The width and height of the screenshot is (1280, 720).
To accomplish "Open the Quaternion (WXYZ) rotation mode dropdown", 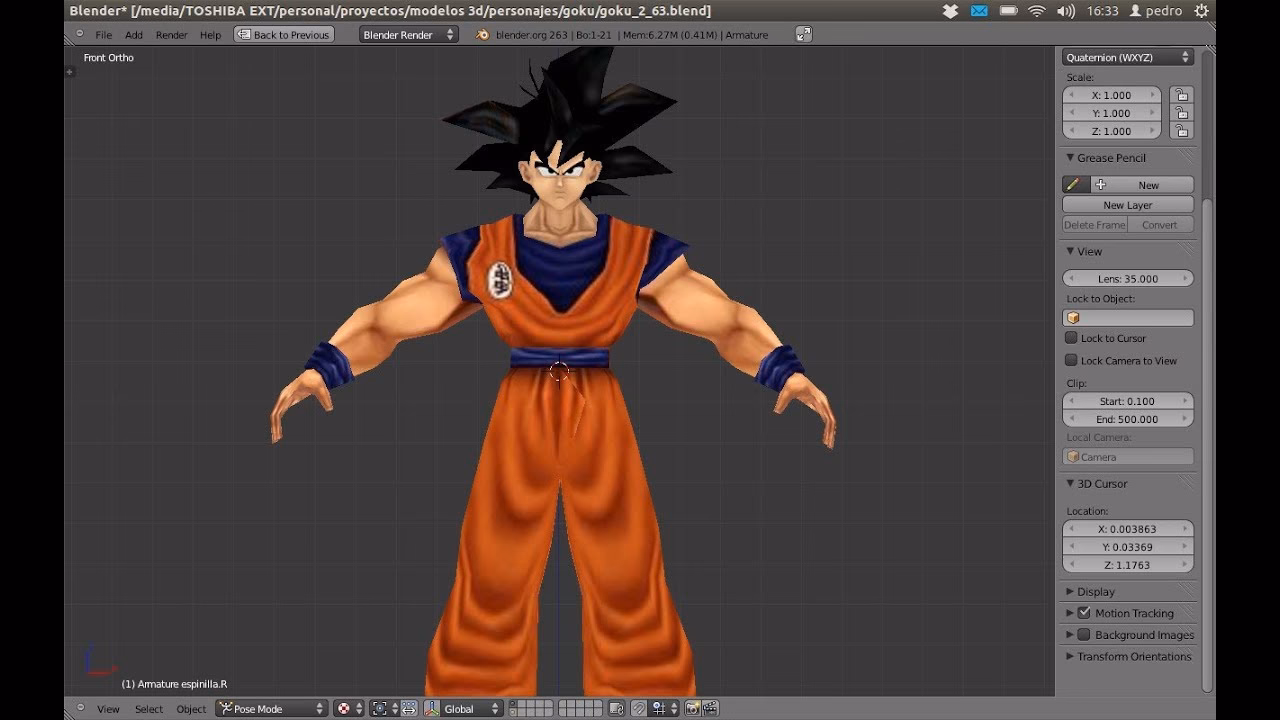I will (x=1128, y=58).
